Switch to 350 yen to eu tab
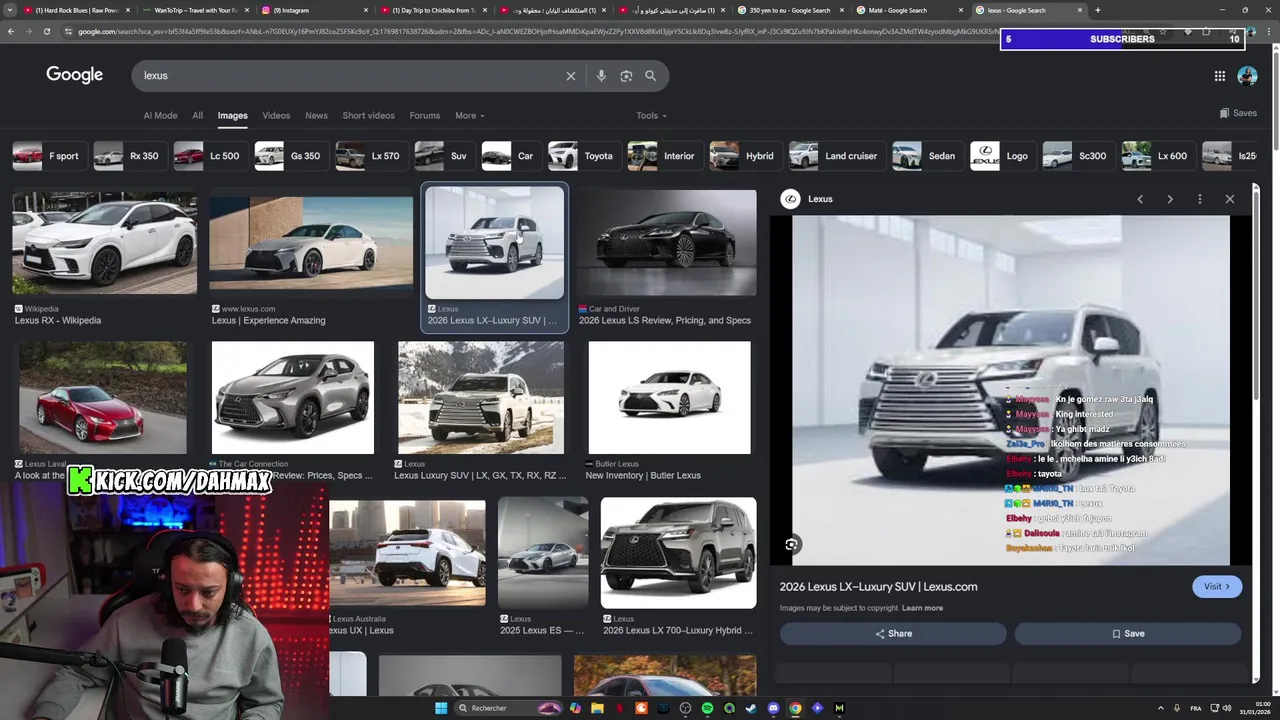This screenshot has width=1280, height=720. point(790,10)
